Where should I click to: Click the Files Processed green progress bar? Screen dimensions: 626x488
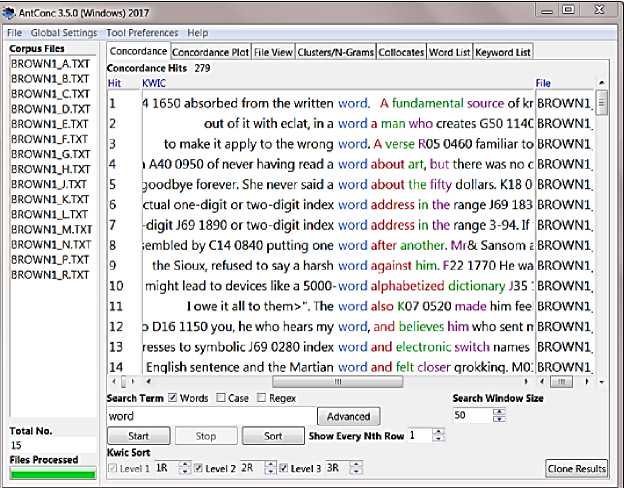pyautogui.click(x=53, y=474)
